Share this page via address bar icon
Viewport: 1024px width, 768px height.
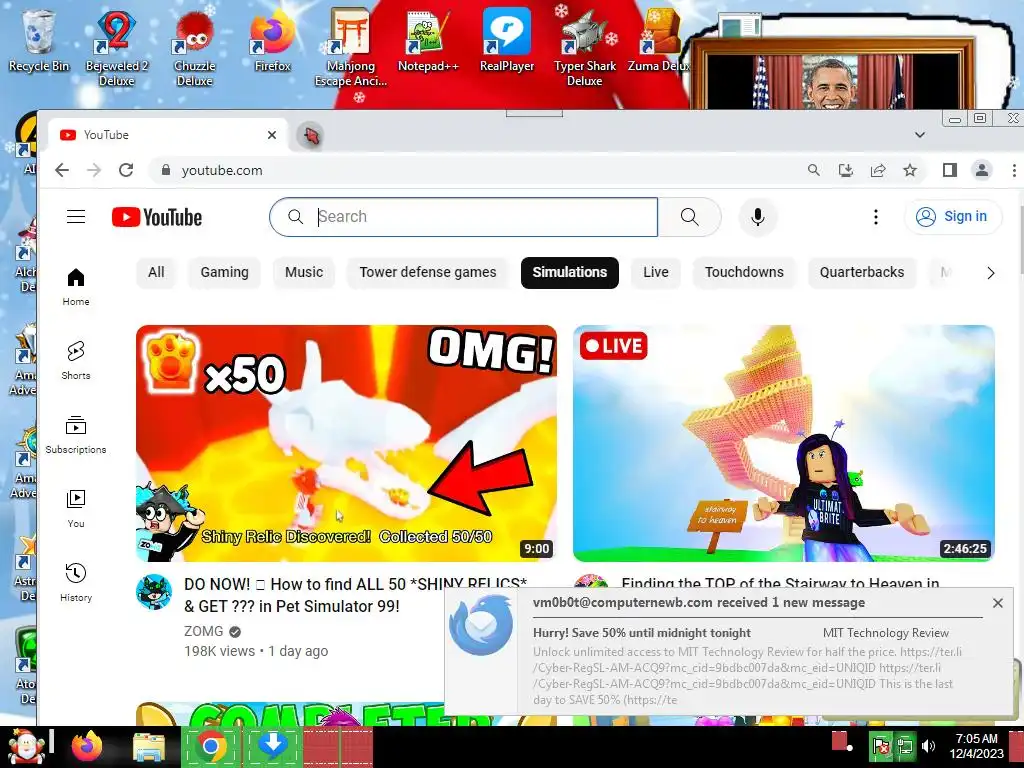(x=878, y=170)
